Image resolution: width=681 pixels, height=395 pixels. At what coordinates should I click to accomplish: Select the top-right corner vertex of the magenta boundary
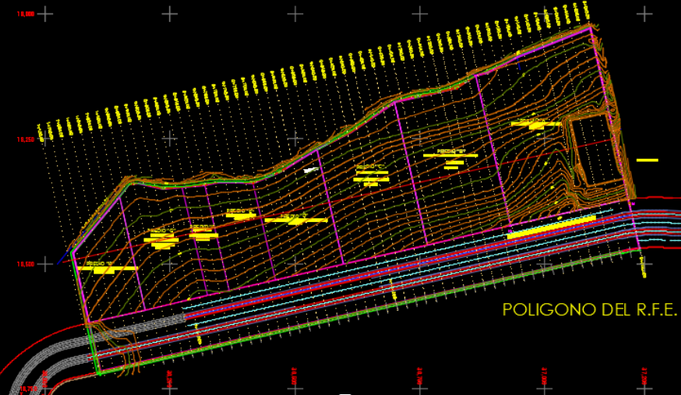click(590, 27)
